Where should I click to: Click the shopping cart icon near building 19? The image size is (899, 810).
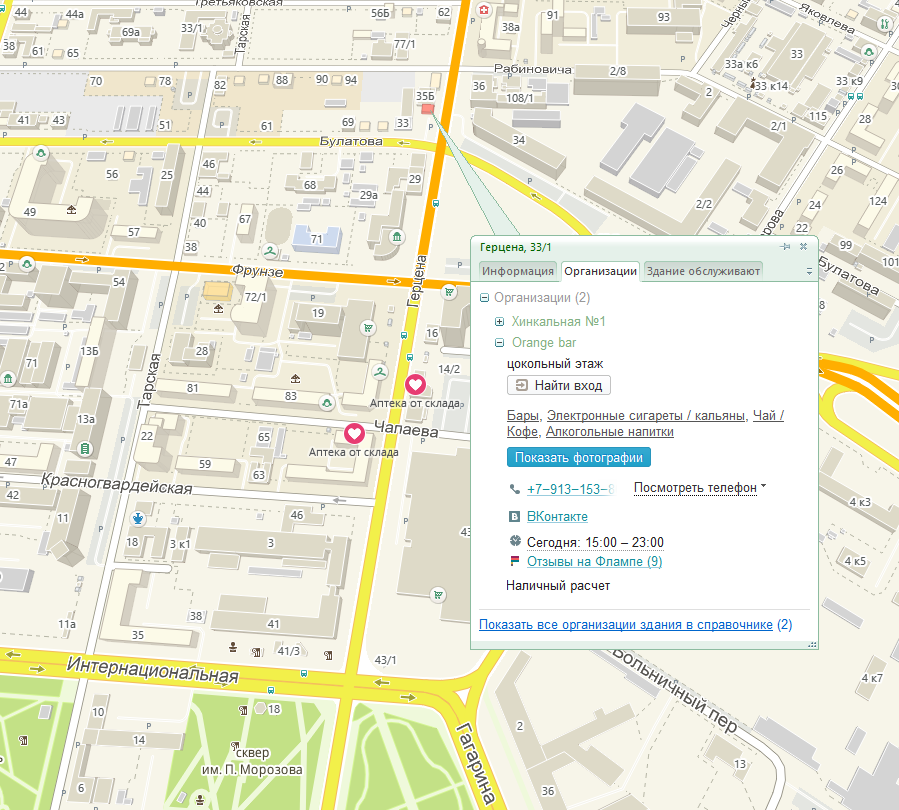tap(369, 327)
